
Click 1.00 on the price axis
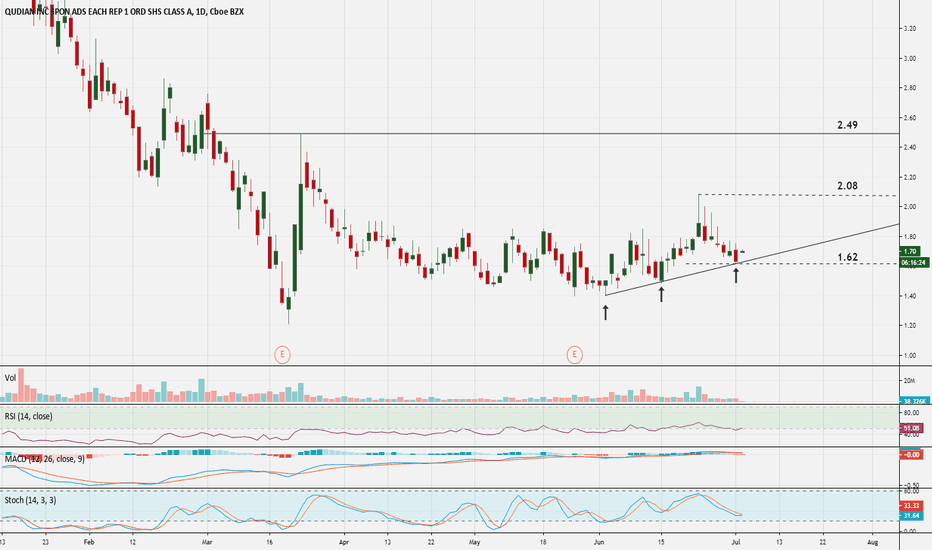pos(909,356)
